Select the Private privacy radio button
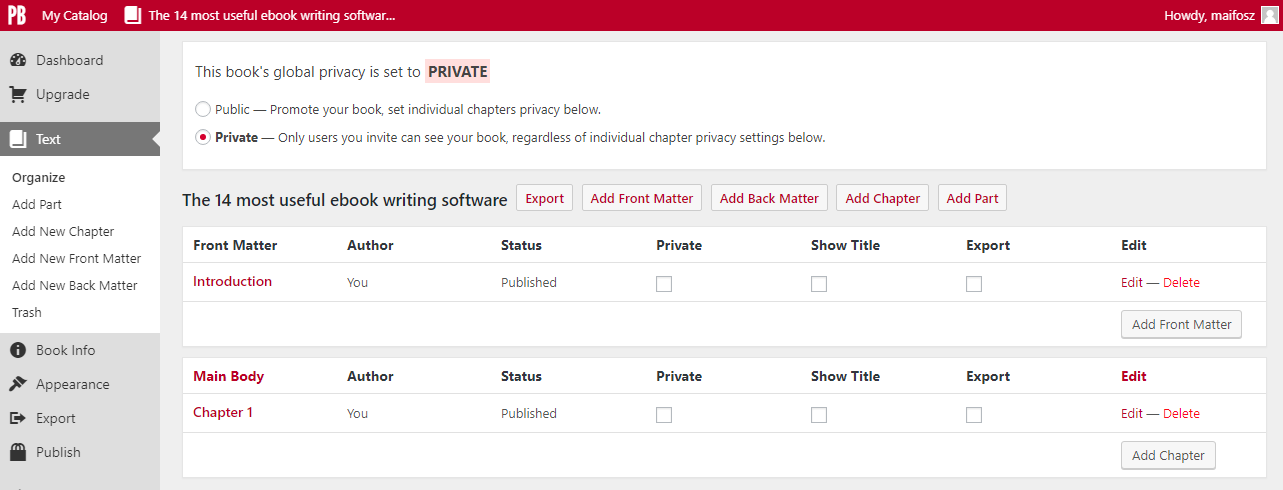 (203, 137)
